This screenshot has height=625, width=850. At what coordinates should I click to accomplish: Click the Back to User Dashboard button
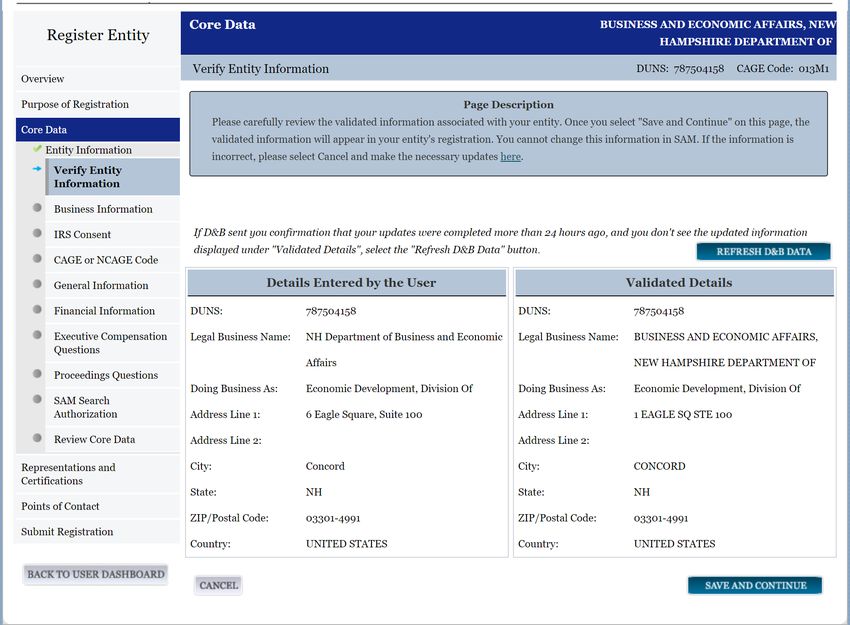coord(96,574)
